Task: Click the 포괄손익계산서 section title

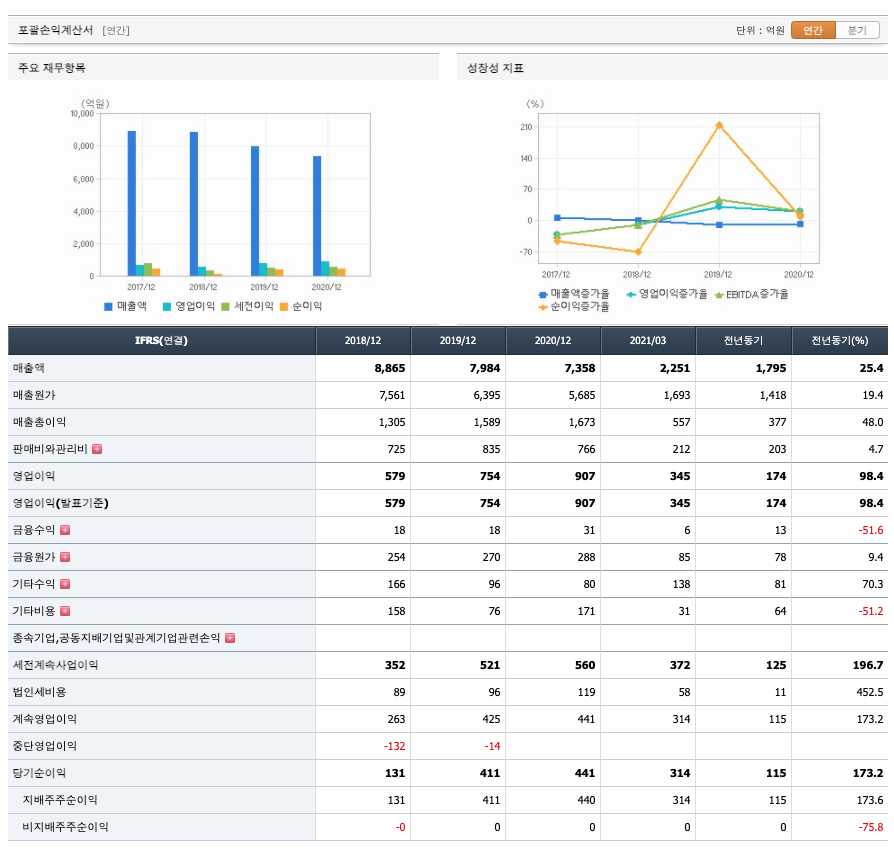Action: (55, 30)
